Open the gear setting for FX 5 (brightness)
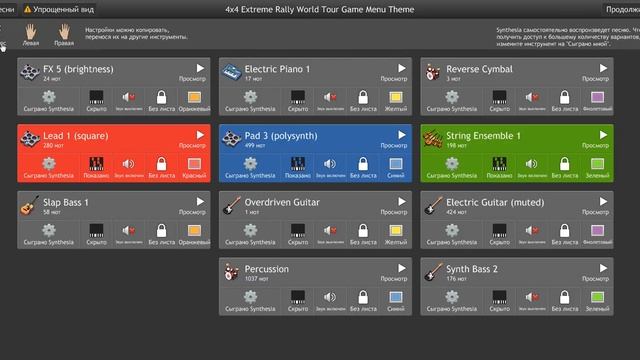 49,97
